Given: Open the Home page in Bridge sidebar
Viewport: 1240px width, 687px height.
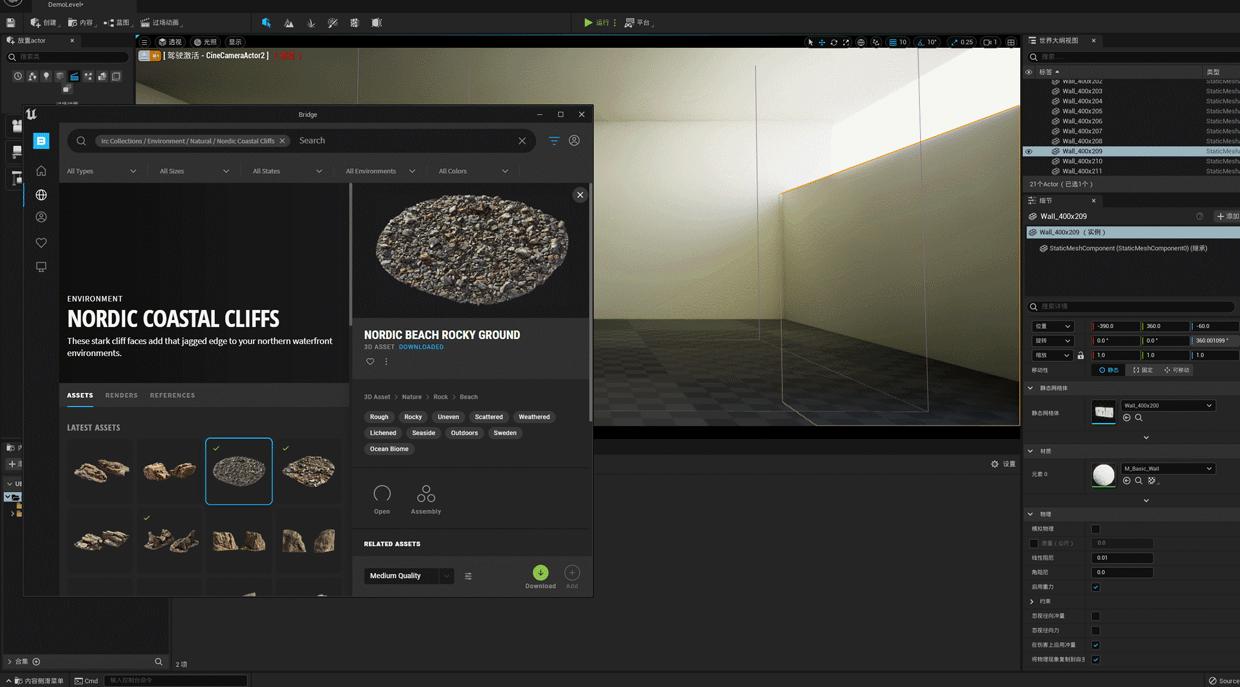Looking at the screenshot, I should (41, 171).
